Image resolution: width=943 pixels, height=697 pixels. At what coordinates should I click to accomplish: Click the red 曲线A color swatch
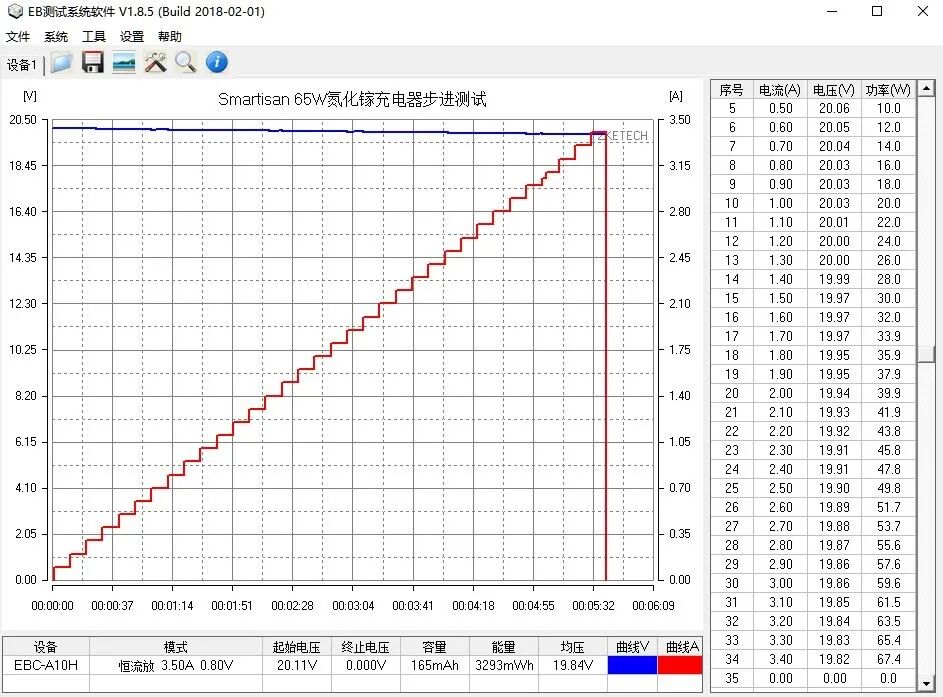pos(680,665)
